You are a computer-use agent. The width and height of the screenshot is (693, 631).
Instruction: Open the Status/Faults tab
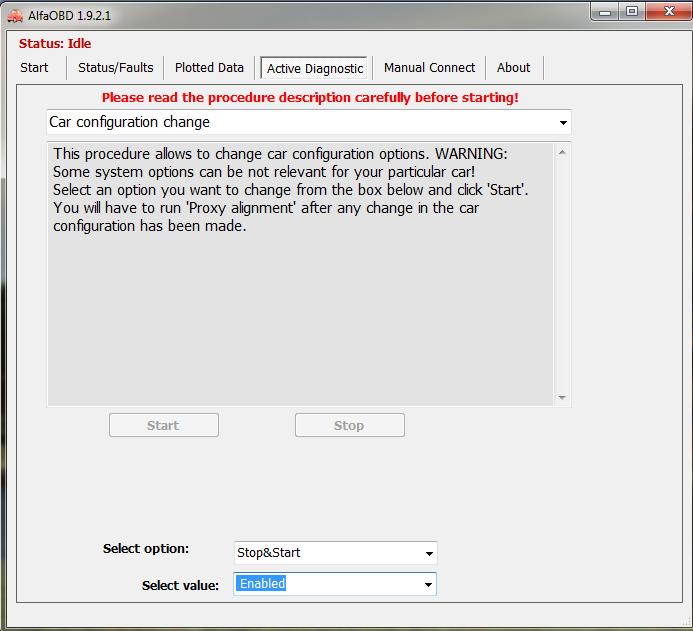(x=115, y=68)
